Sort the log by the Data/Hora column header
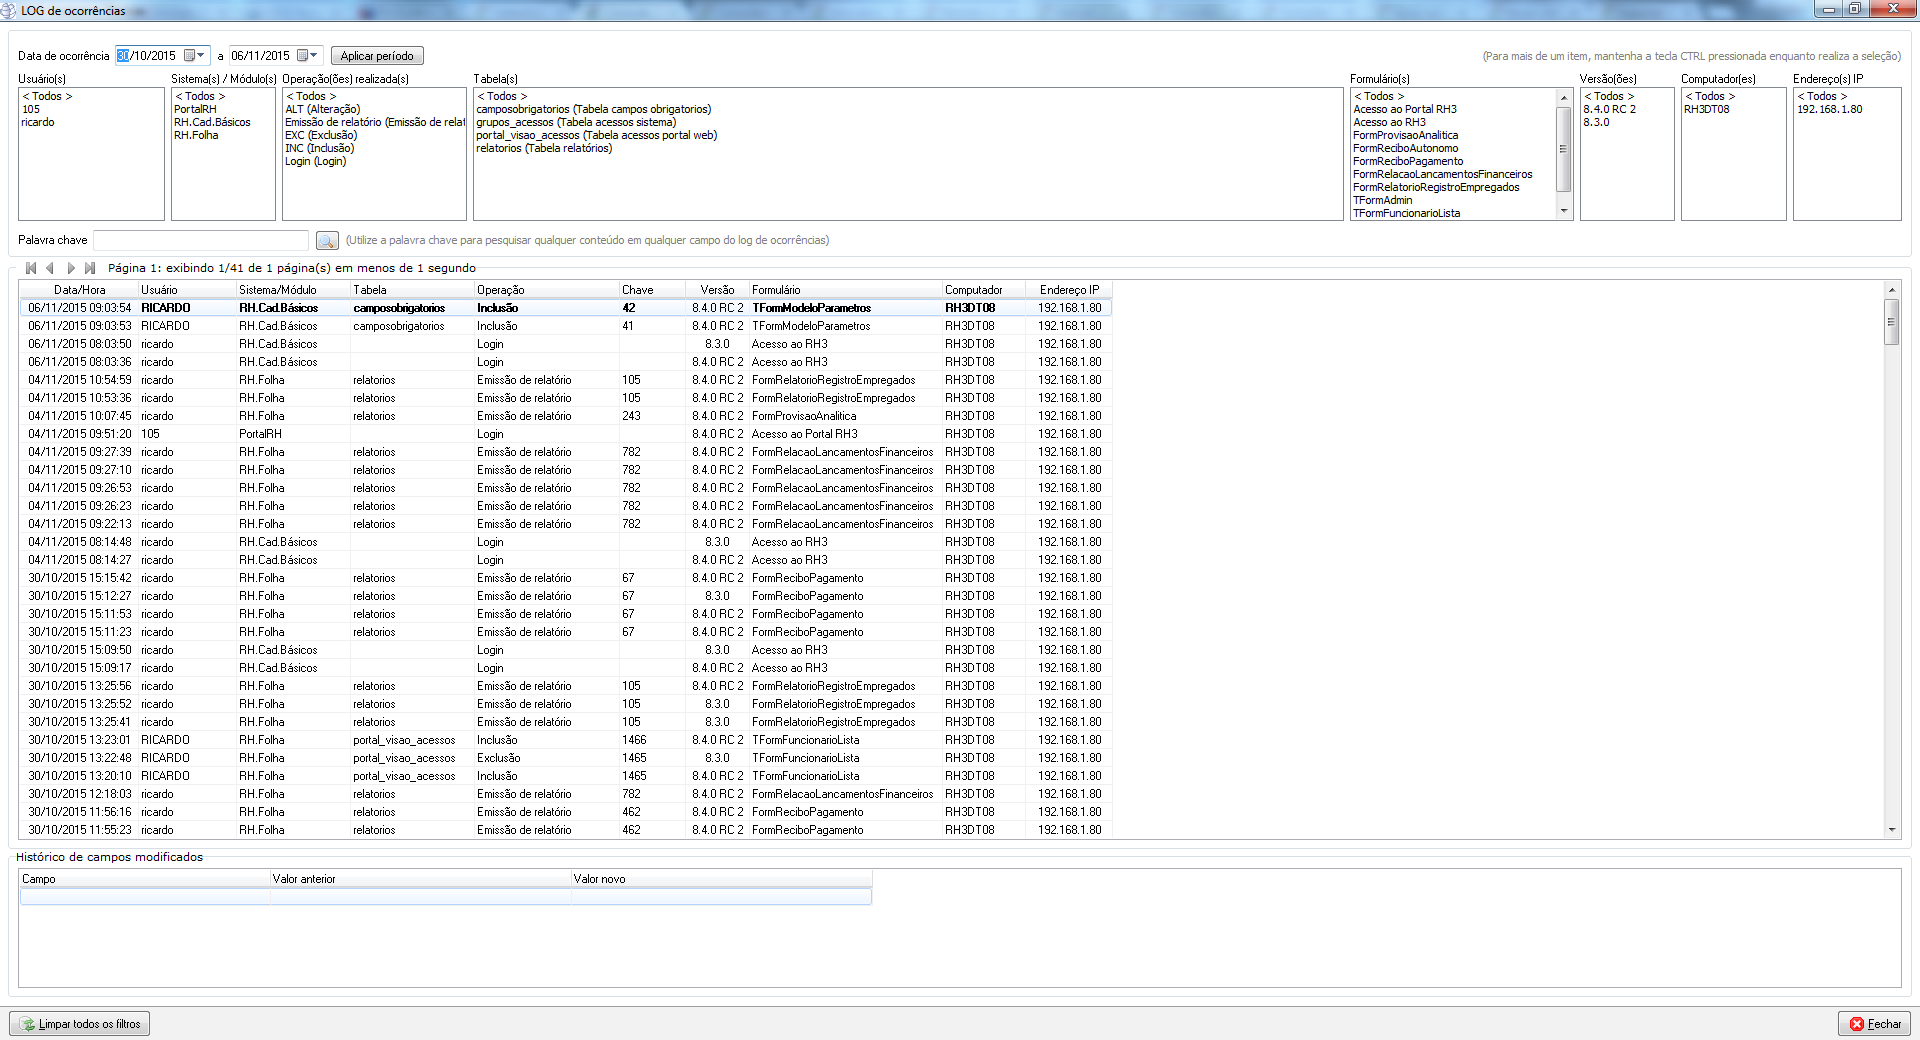This screenshot has height=1040, width=1920. [79, 290]
